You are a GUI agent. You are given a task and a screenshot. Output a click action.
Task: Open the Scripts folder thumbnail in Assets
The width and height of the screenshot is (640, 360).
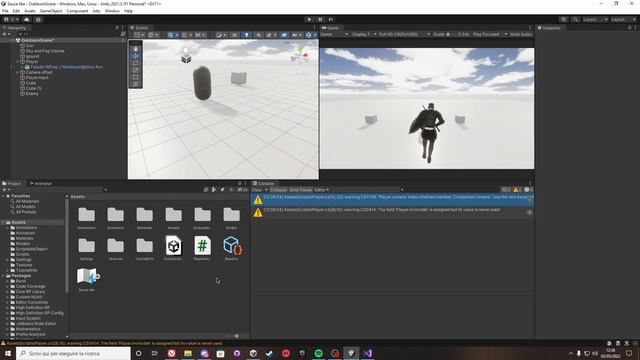coord(231,218)
